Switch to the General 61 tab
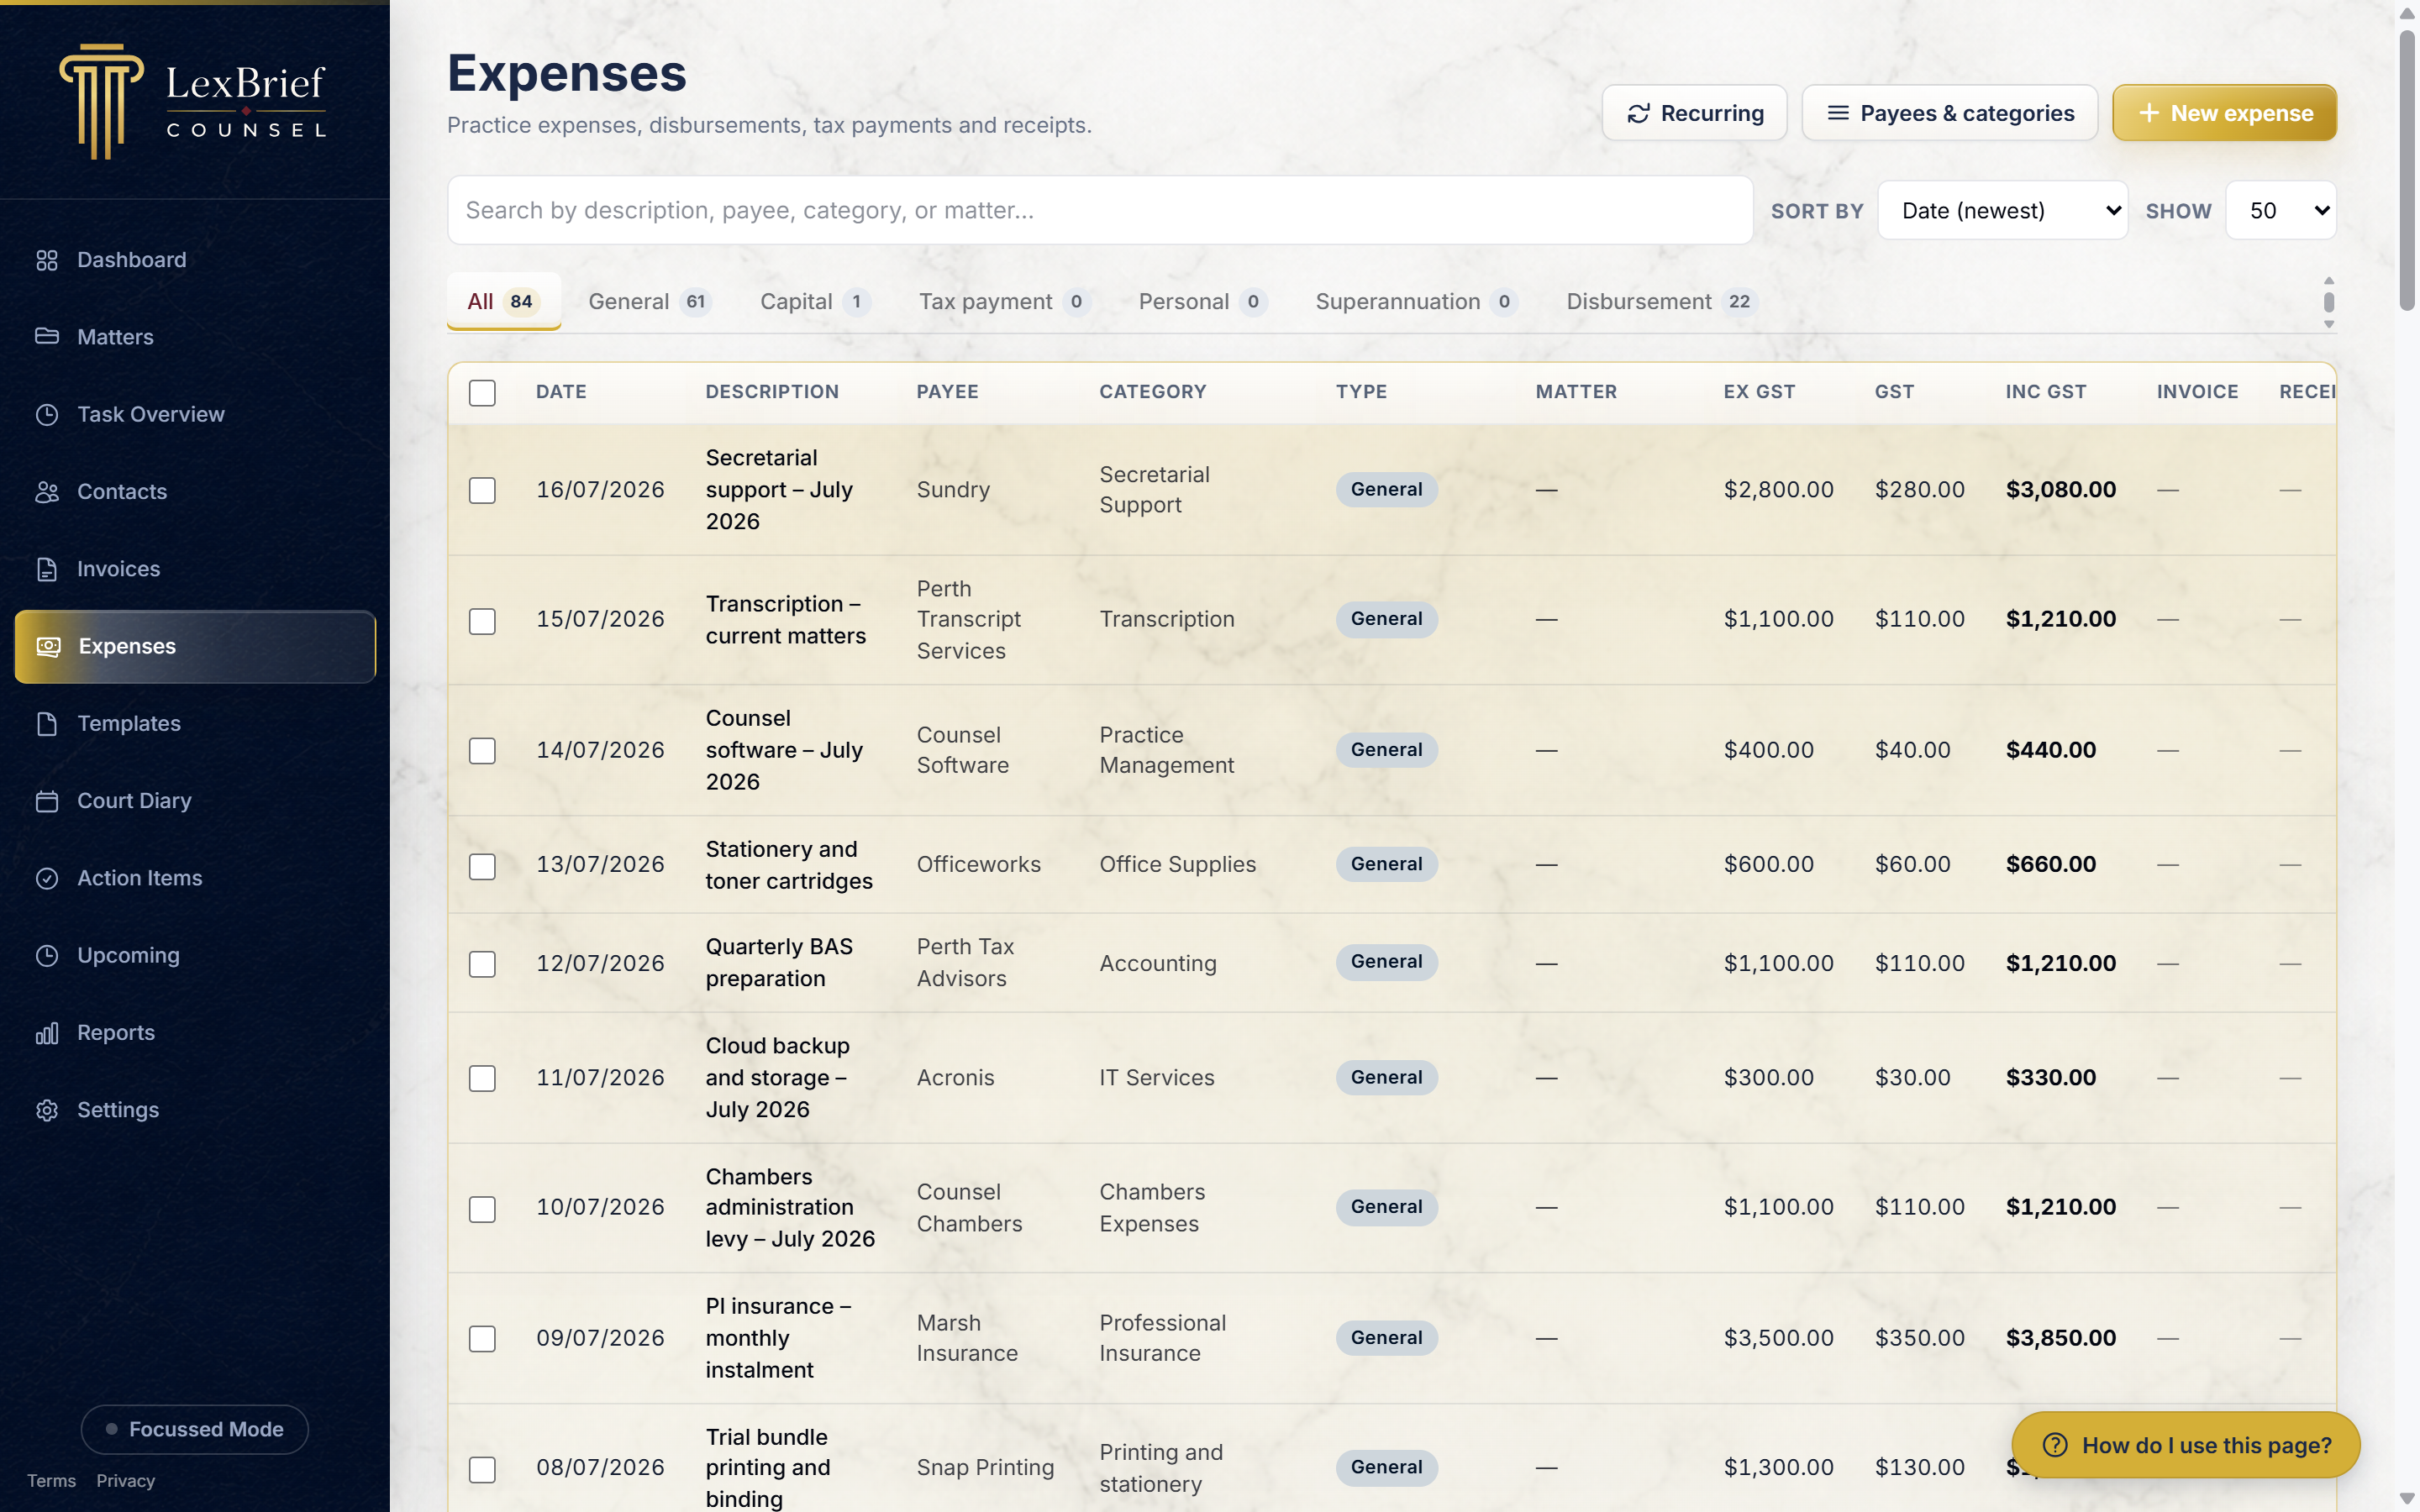 (x=650, y=301)
